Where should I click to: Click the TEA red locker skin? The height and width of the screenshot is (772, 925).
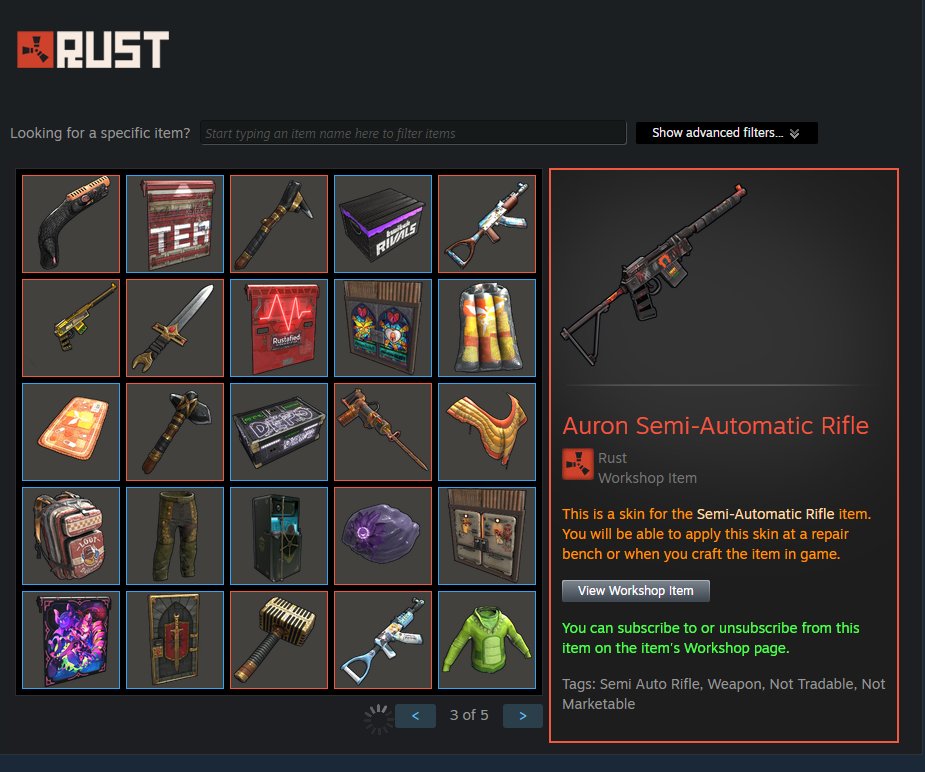175,224
